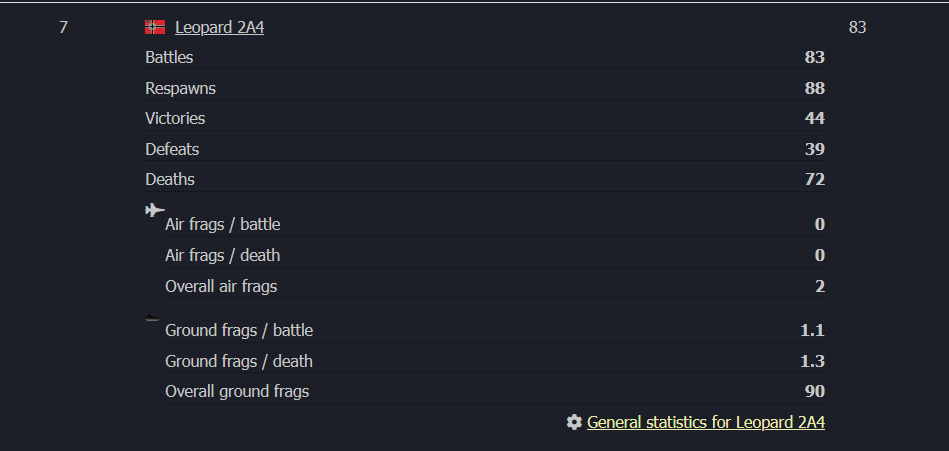Click the Ground frags / battle label

(239, 330)
